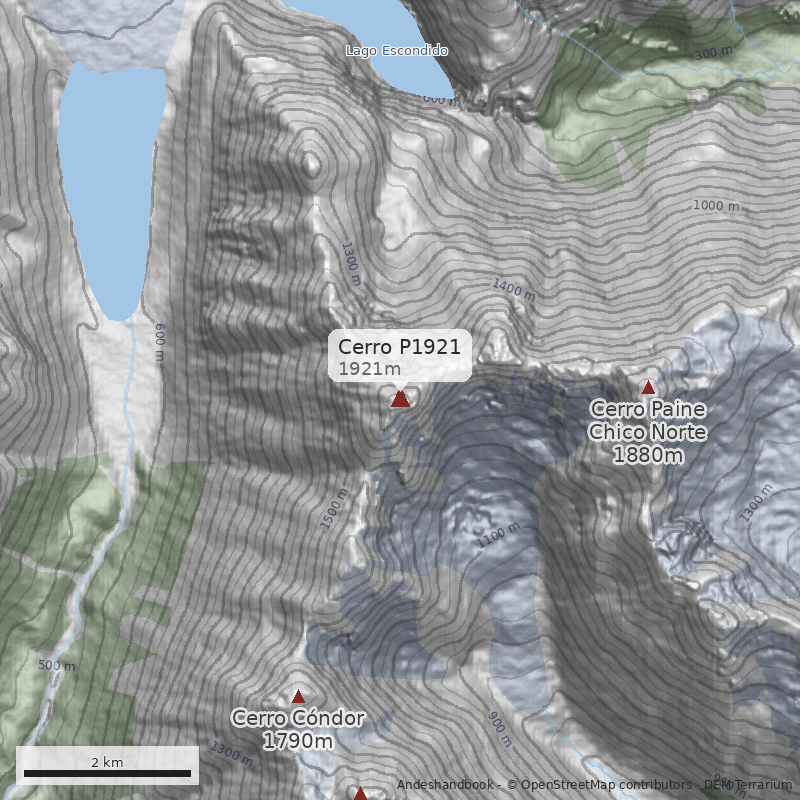Click the Cerro Cóndor 1790m label
This screenshot has height=800, width=800.
click(x=298, y=729)
